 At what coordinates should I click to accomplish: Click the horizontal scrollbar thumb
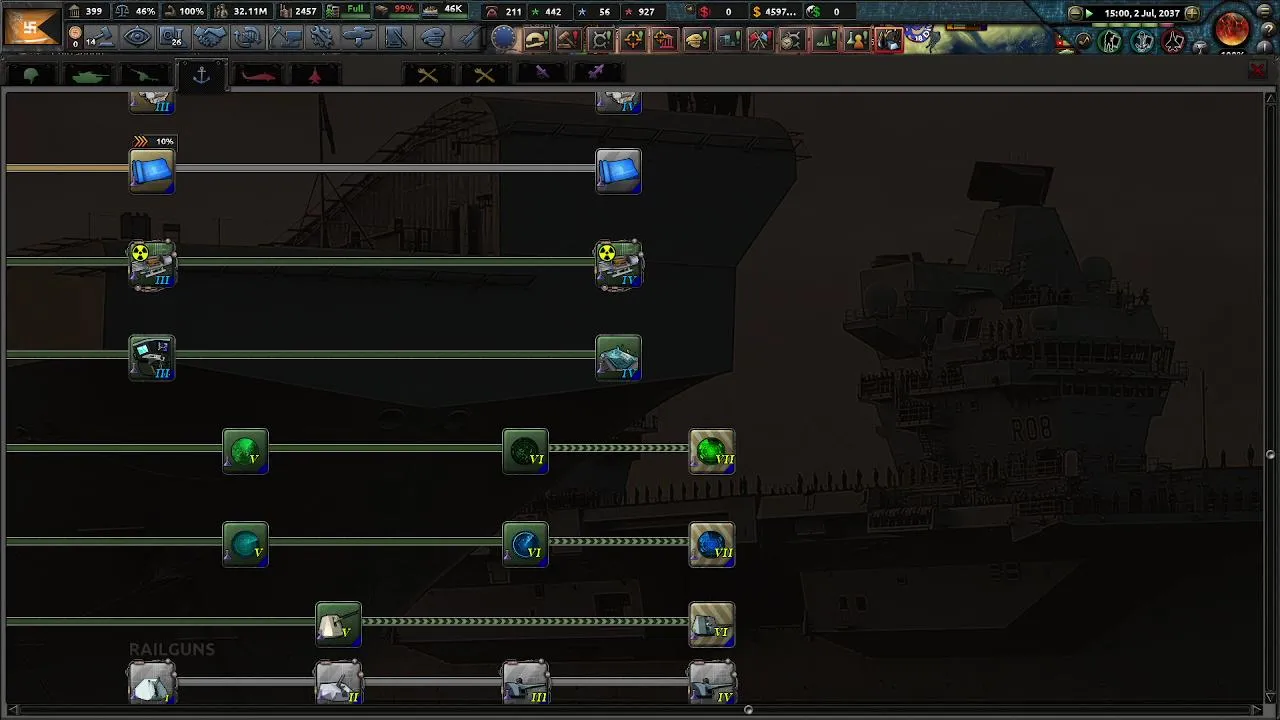pyautogui.click(x=748, y=710)
